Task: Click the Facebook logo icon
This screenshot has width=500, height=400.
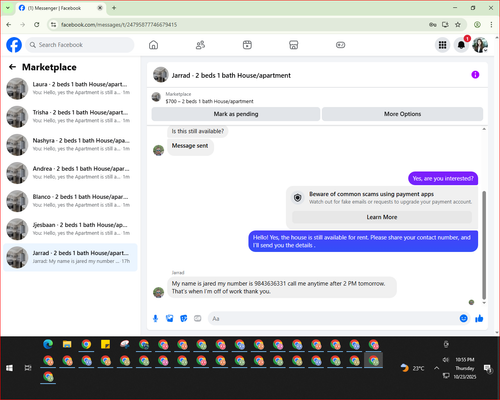Action: point(14,45)
